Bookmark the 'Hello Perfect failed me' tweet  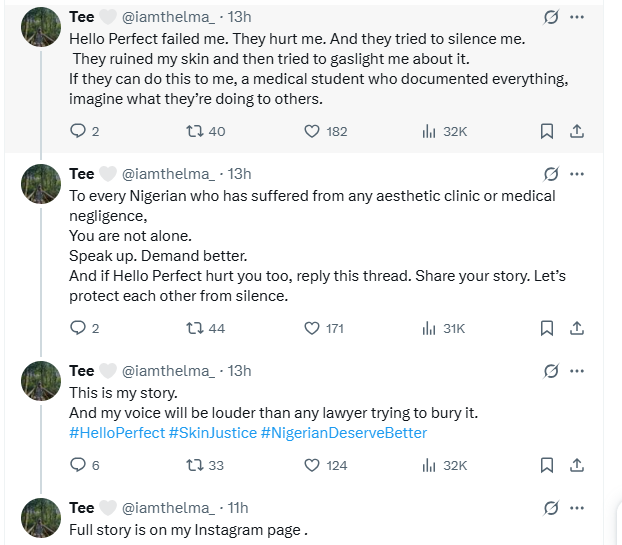(x=547, y=131)
